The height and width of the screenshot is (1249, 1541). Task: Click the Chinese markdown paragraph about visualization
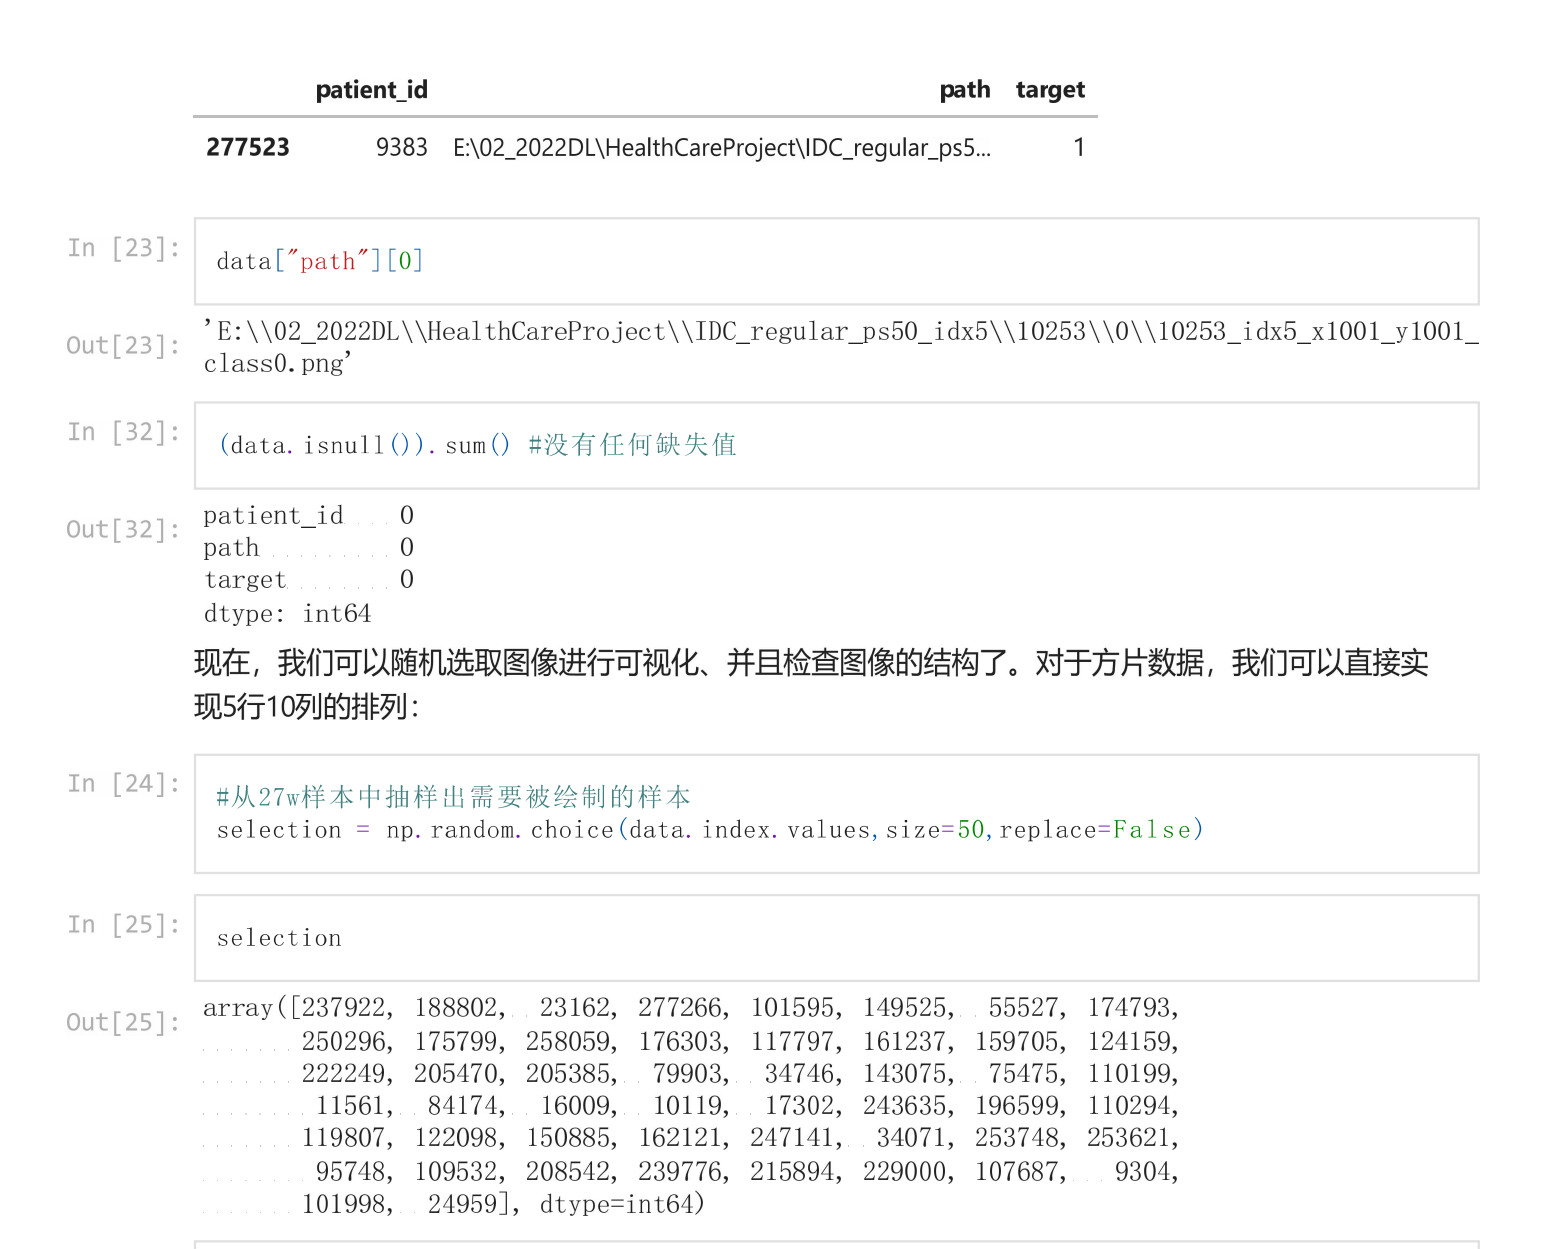click(x=811, y=684)
